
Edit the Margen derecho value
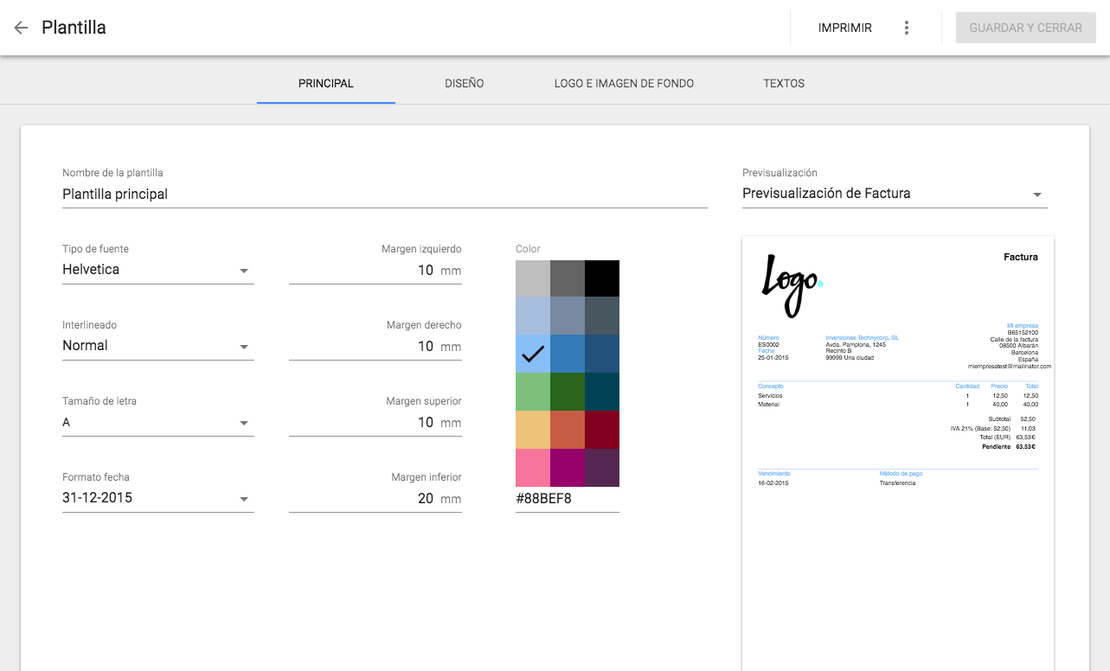(375, 346)
